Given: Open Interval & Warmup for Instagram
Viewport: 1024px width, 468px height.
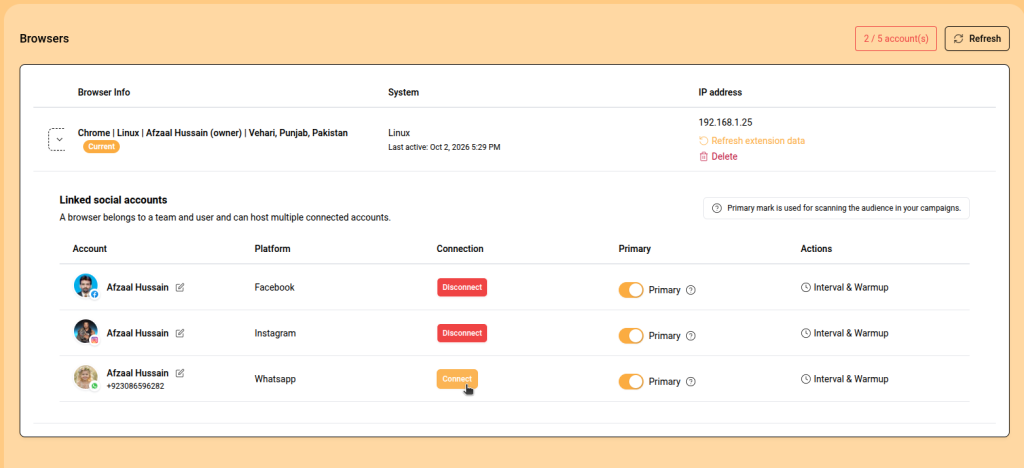Looking at the screenshot, I should [844, 333].
